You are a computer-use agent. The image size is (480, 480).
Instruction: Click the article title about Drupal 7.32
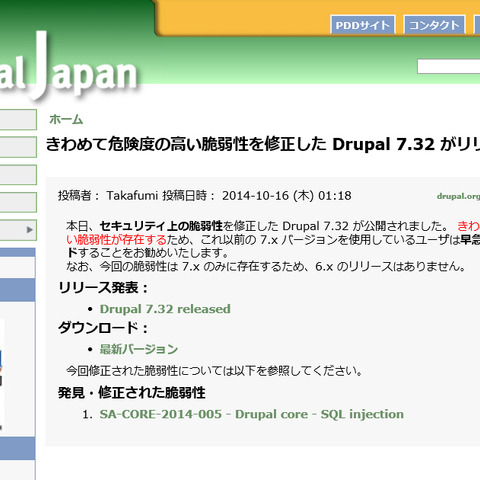263,145
